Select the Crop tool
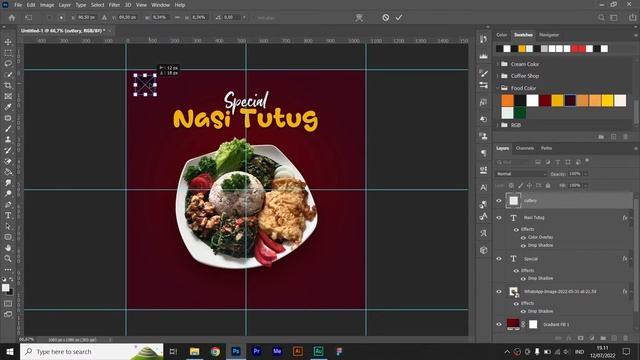 pos(8,85)
